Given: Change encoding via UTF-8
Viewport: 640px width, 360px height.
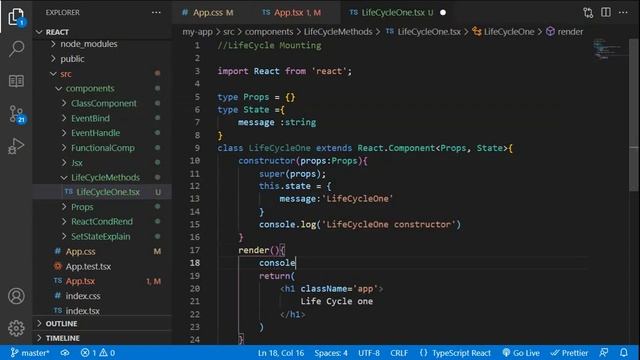Looking at the screenshot, I should coord(369,353).
